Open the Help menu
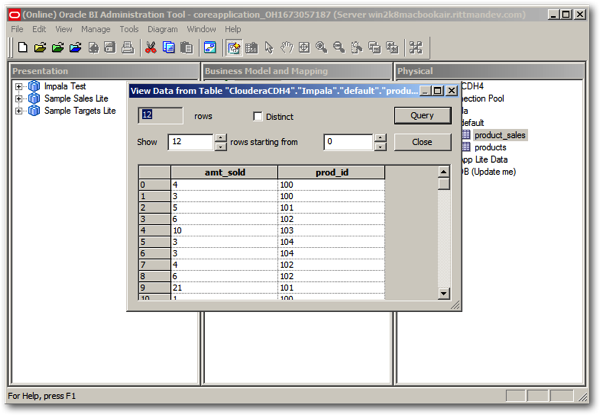Image resolution: width=600 pixels, height=415 pixels. tap(233, 29)
